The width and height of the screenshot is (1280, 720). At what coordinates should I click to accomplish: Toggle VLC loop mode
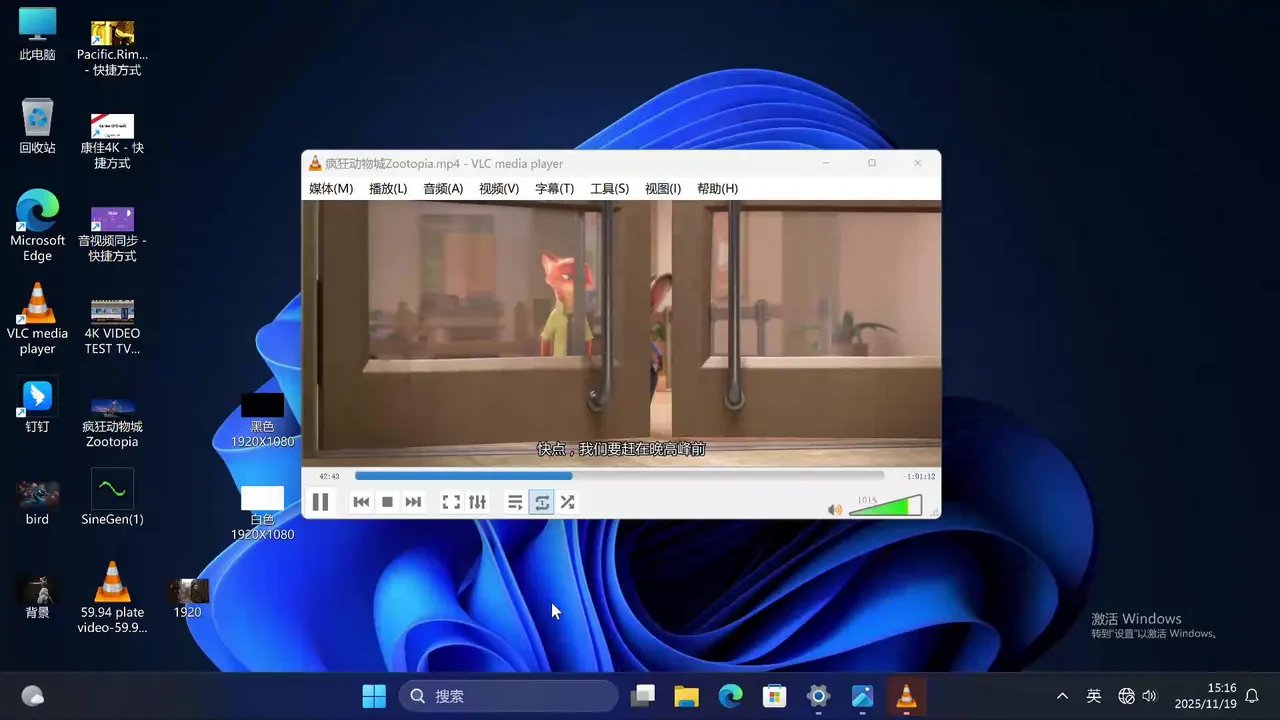tap(541, 502)
